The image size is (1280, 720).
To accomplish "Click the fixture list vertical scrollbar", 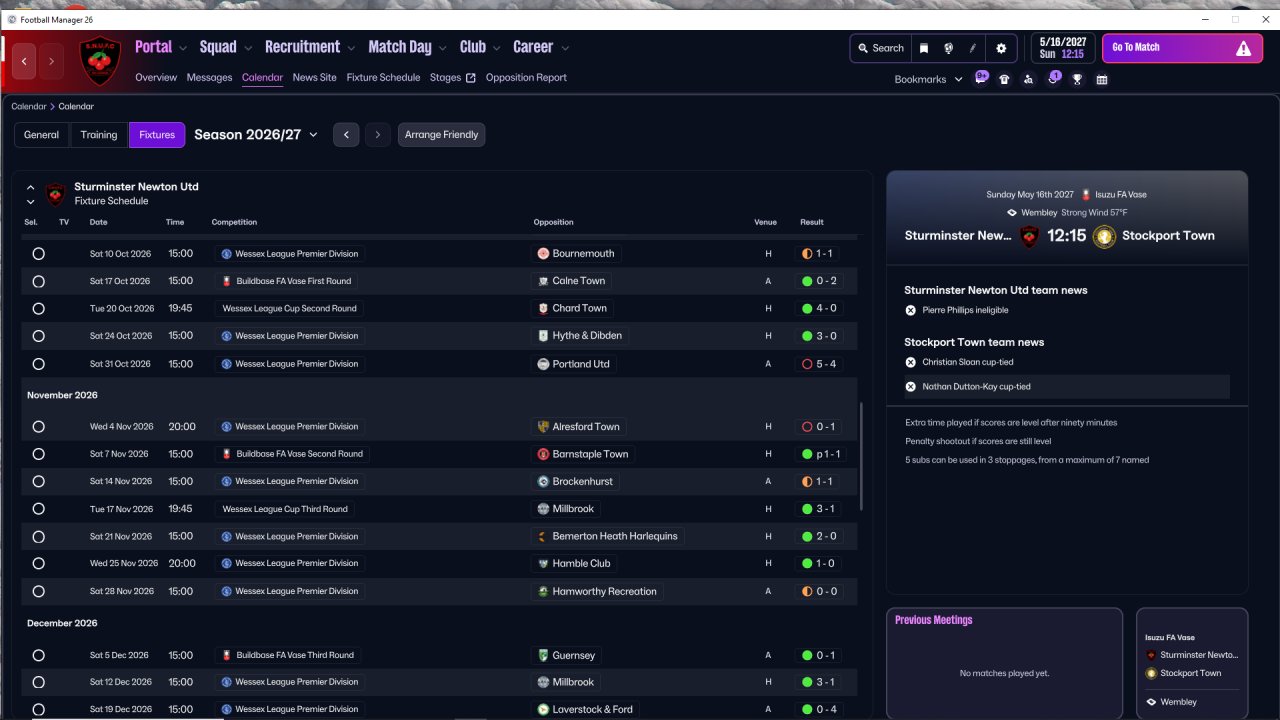I will (860, 455).
